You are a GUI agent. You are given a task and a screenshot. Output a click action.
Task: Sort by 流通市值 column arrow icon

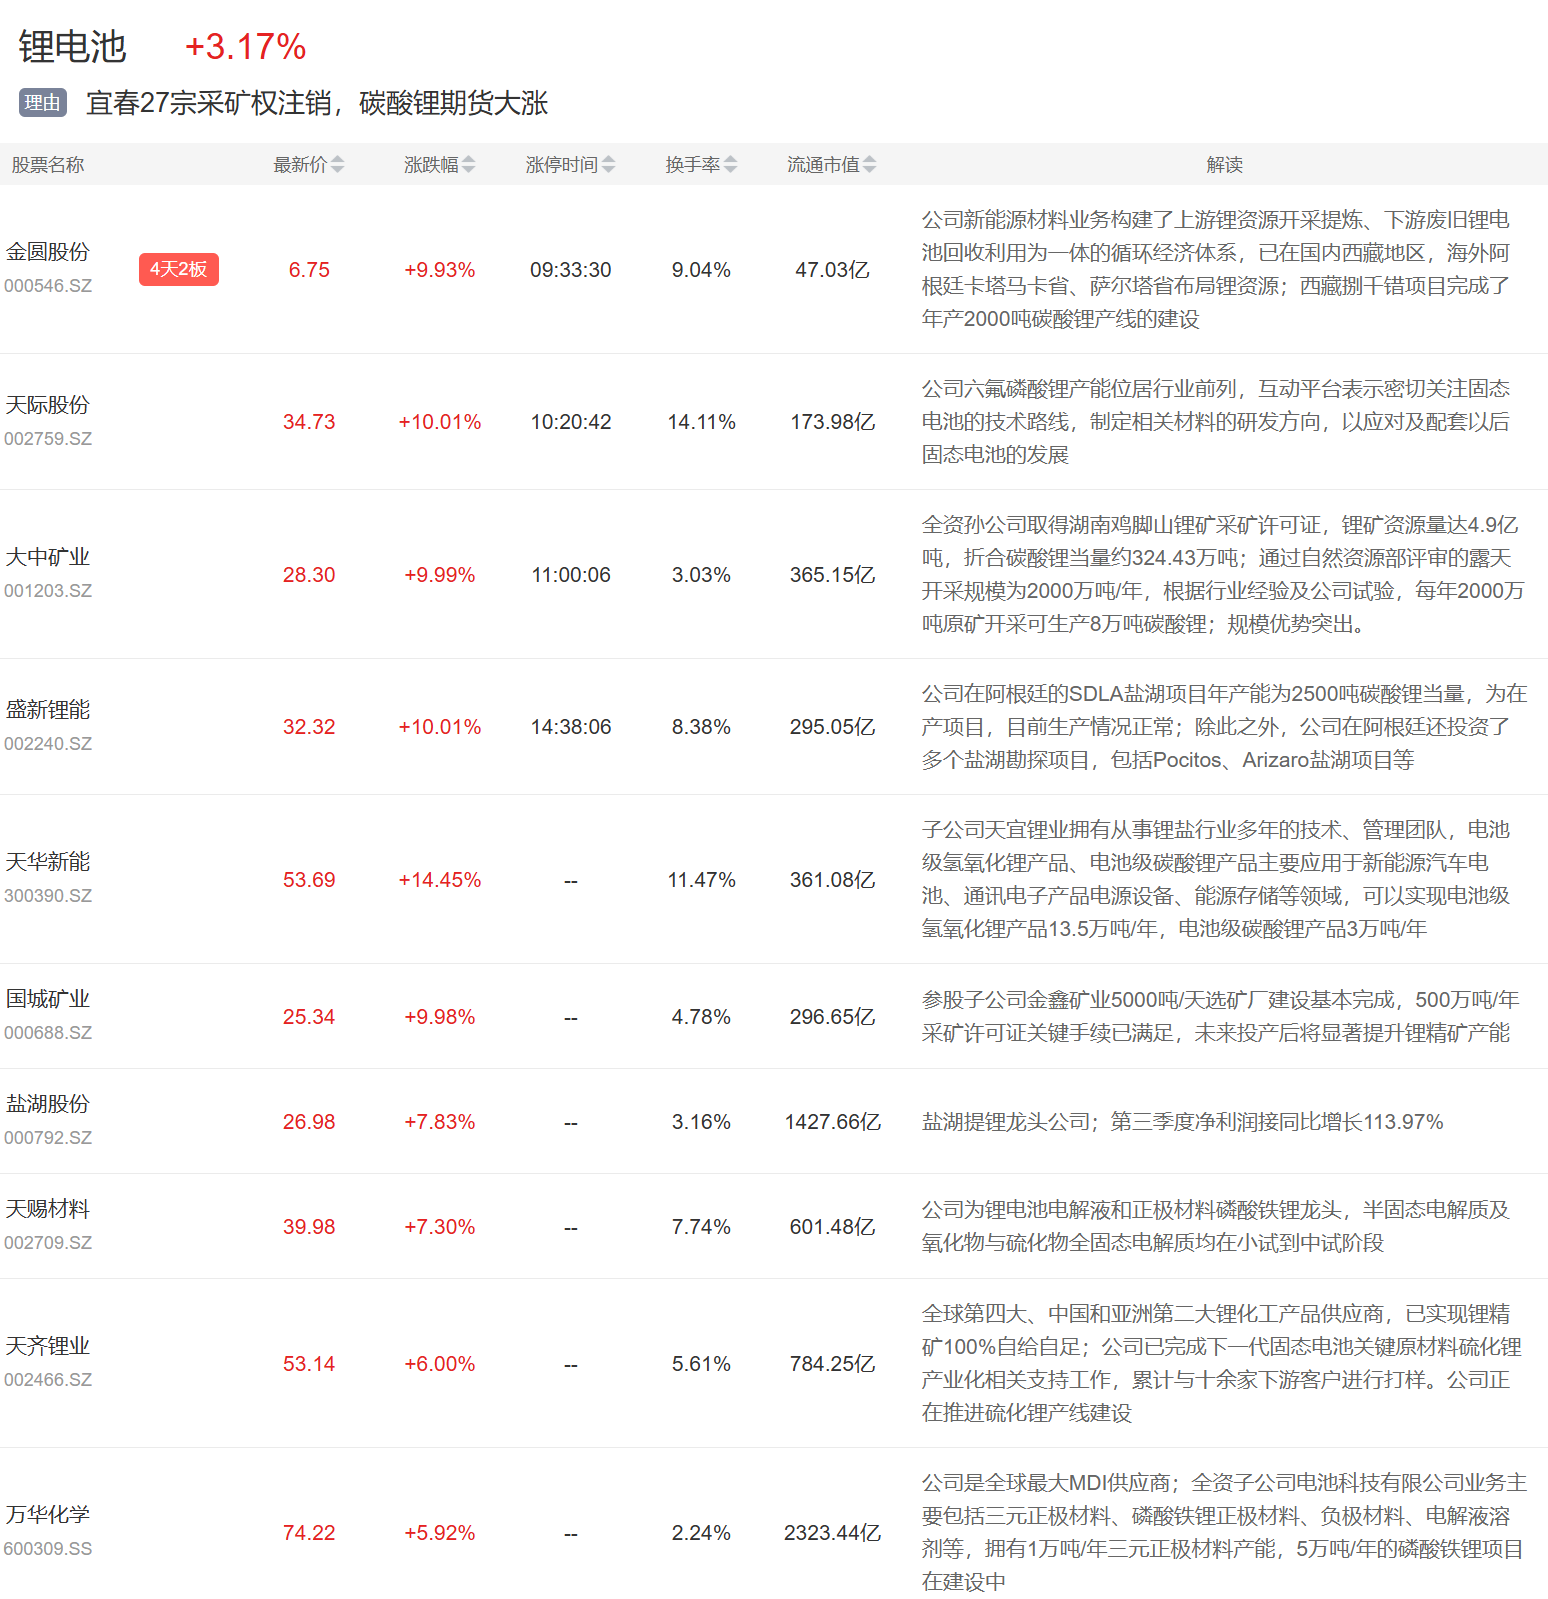pyautogui.click(x=869, y=165)
